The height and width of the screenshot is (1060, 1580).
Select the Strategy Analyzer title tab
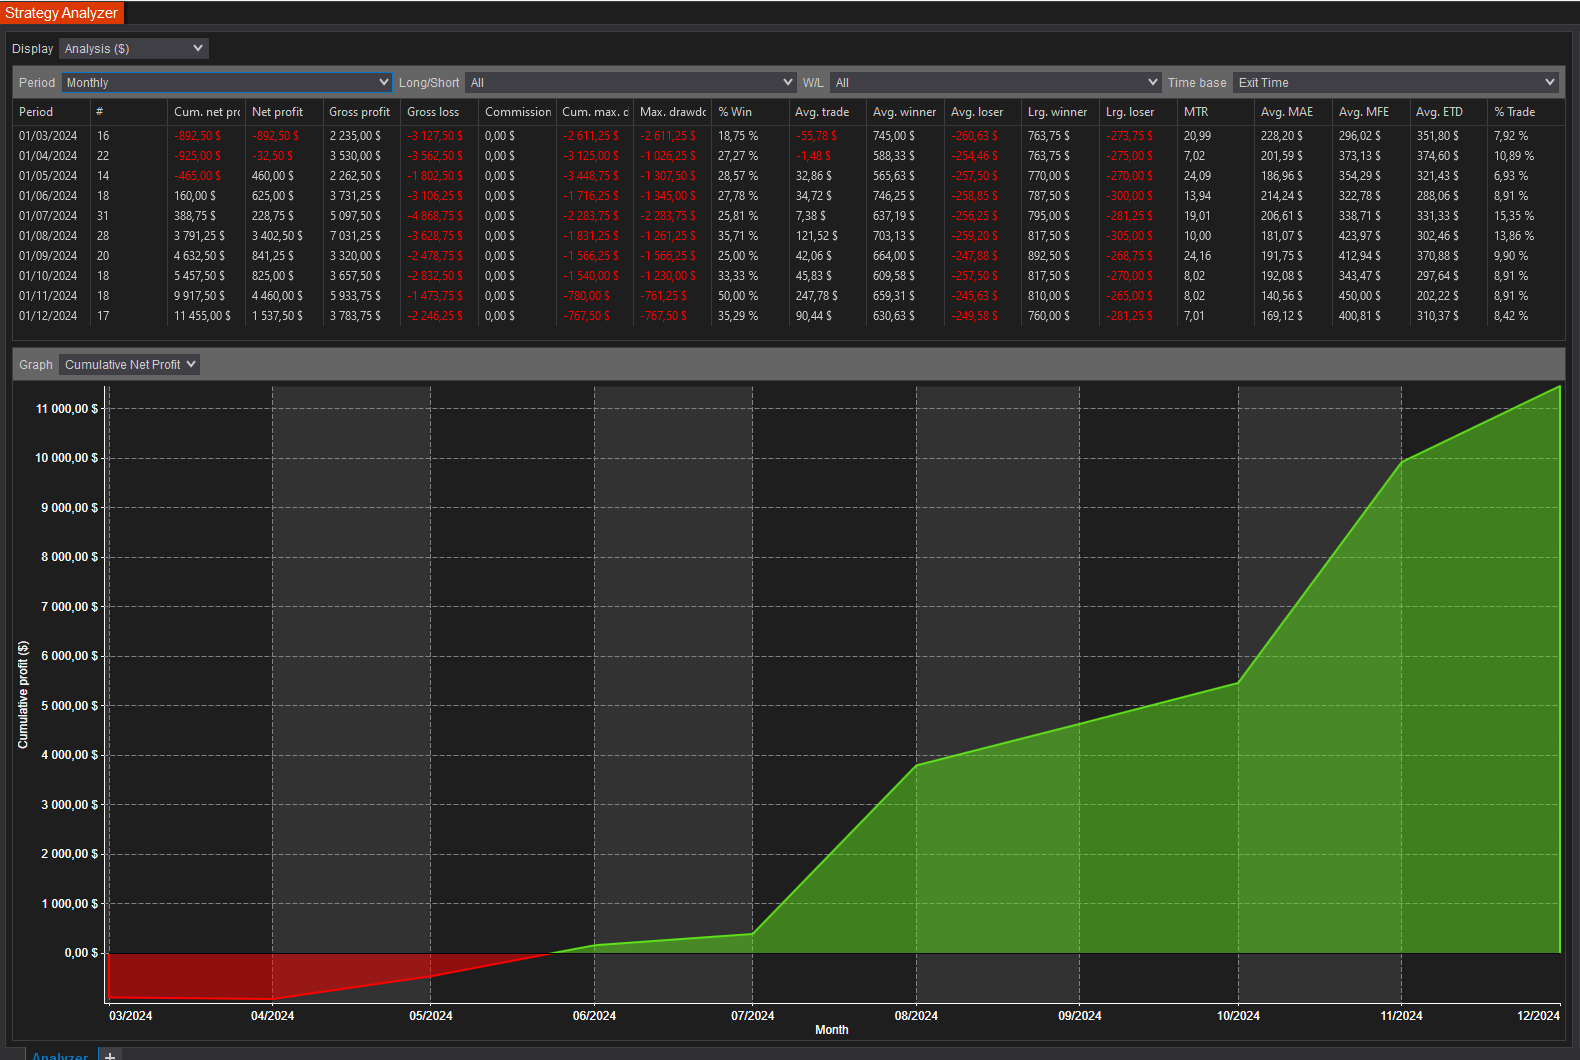61,13
